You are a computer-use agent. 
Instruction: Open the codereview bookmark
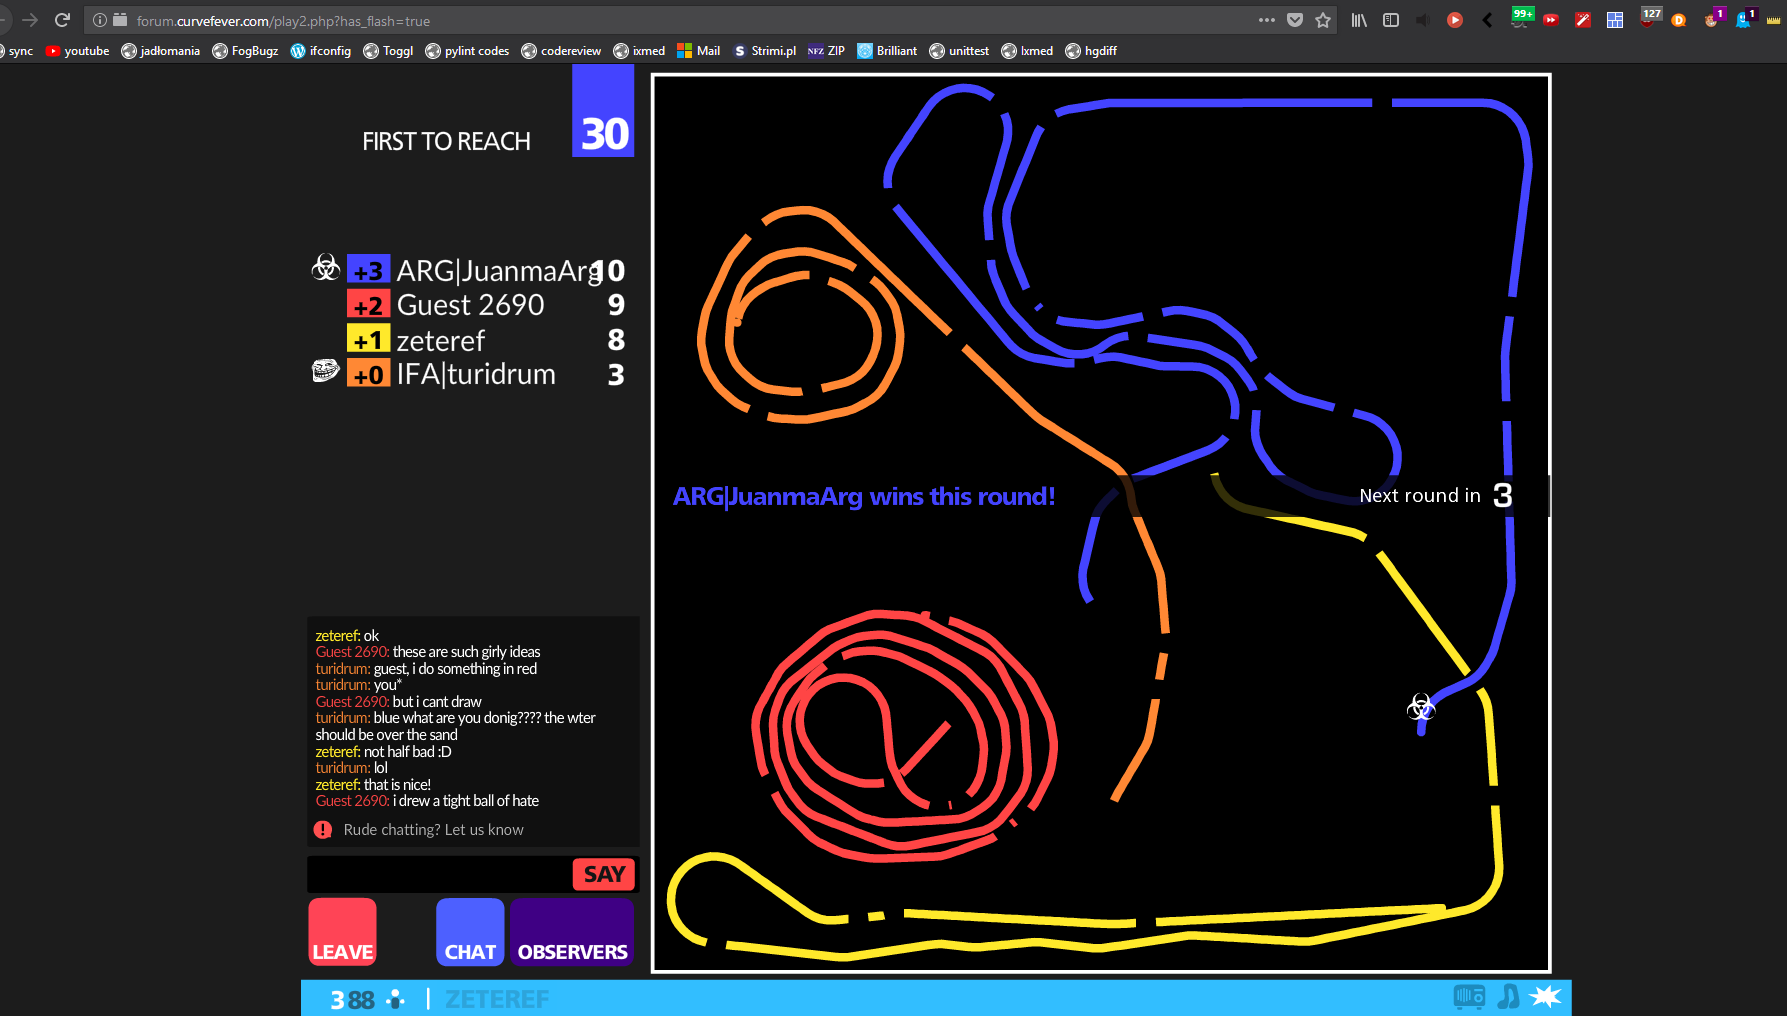pos(561,51)
